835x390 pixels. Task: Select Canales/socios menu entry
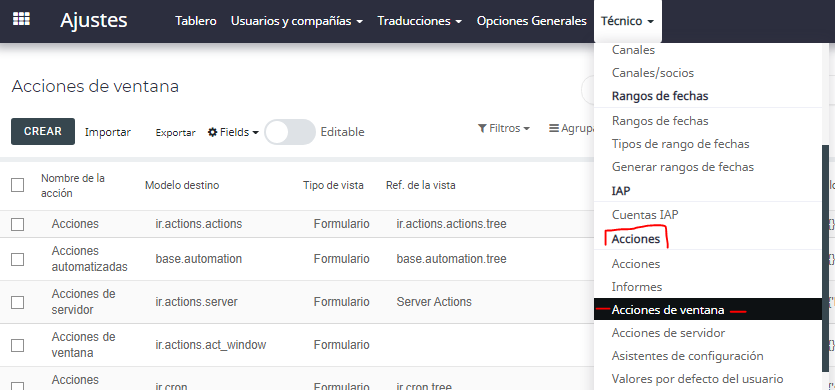[x=653, y=73]
